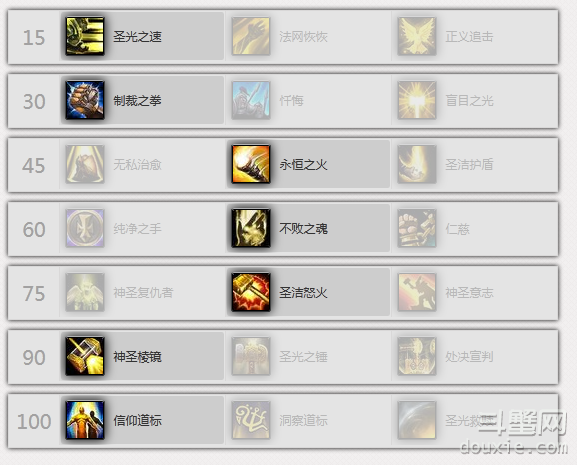Pick the 处决宣判 talent option
577x465 pixels.
[469, 356]
